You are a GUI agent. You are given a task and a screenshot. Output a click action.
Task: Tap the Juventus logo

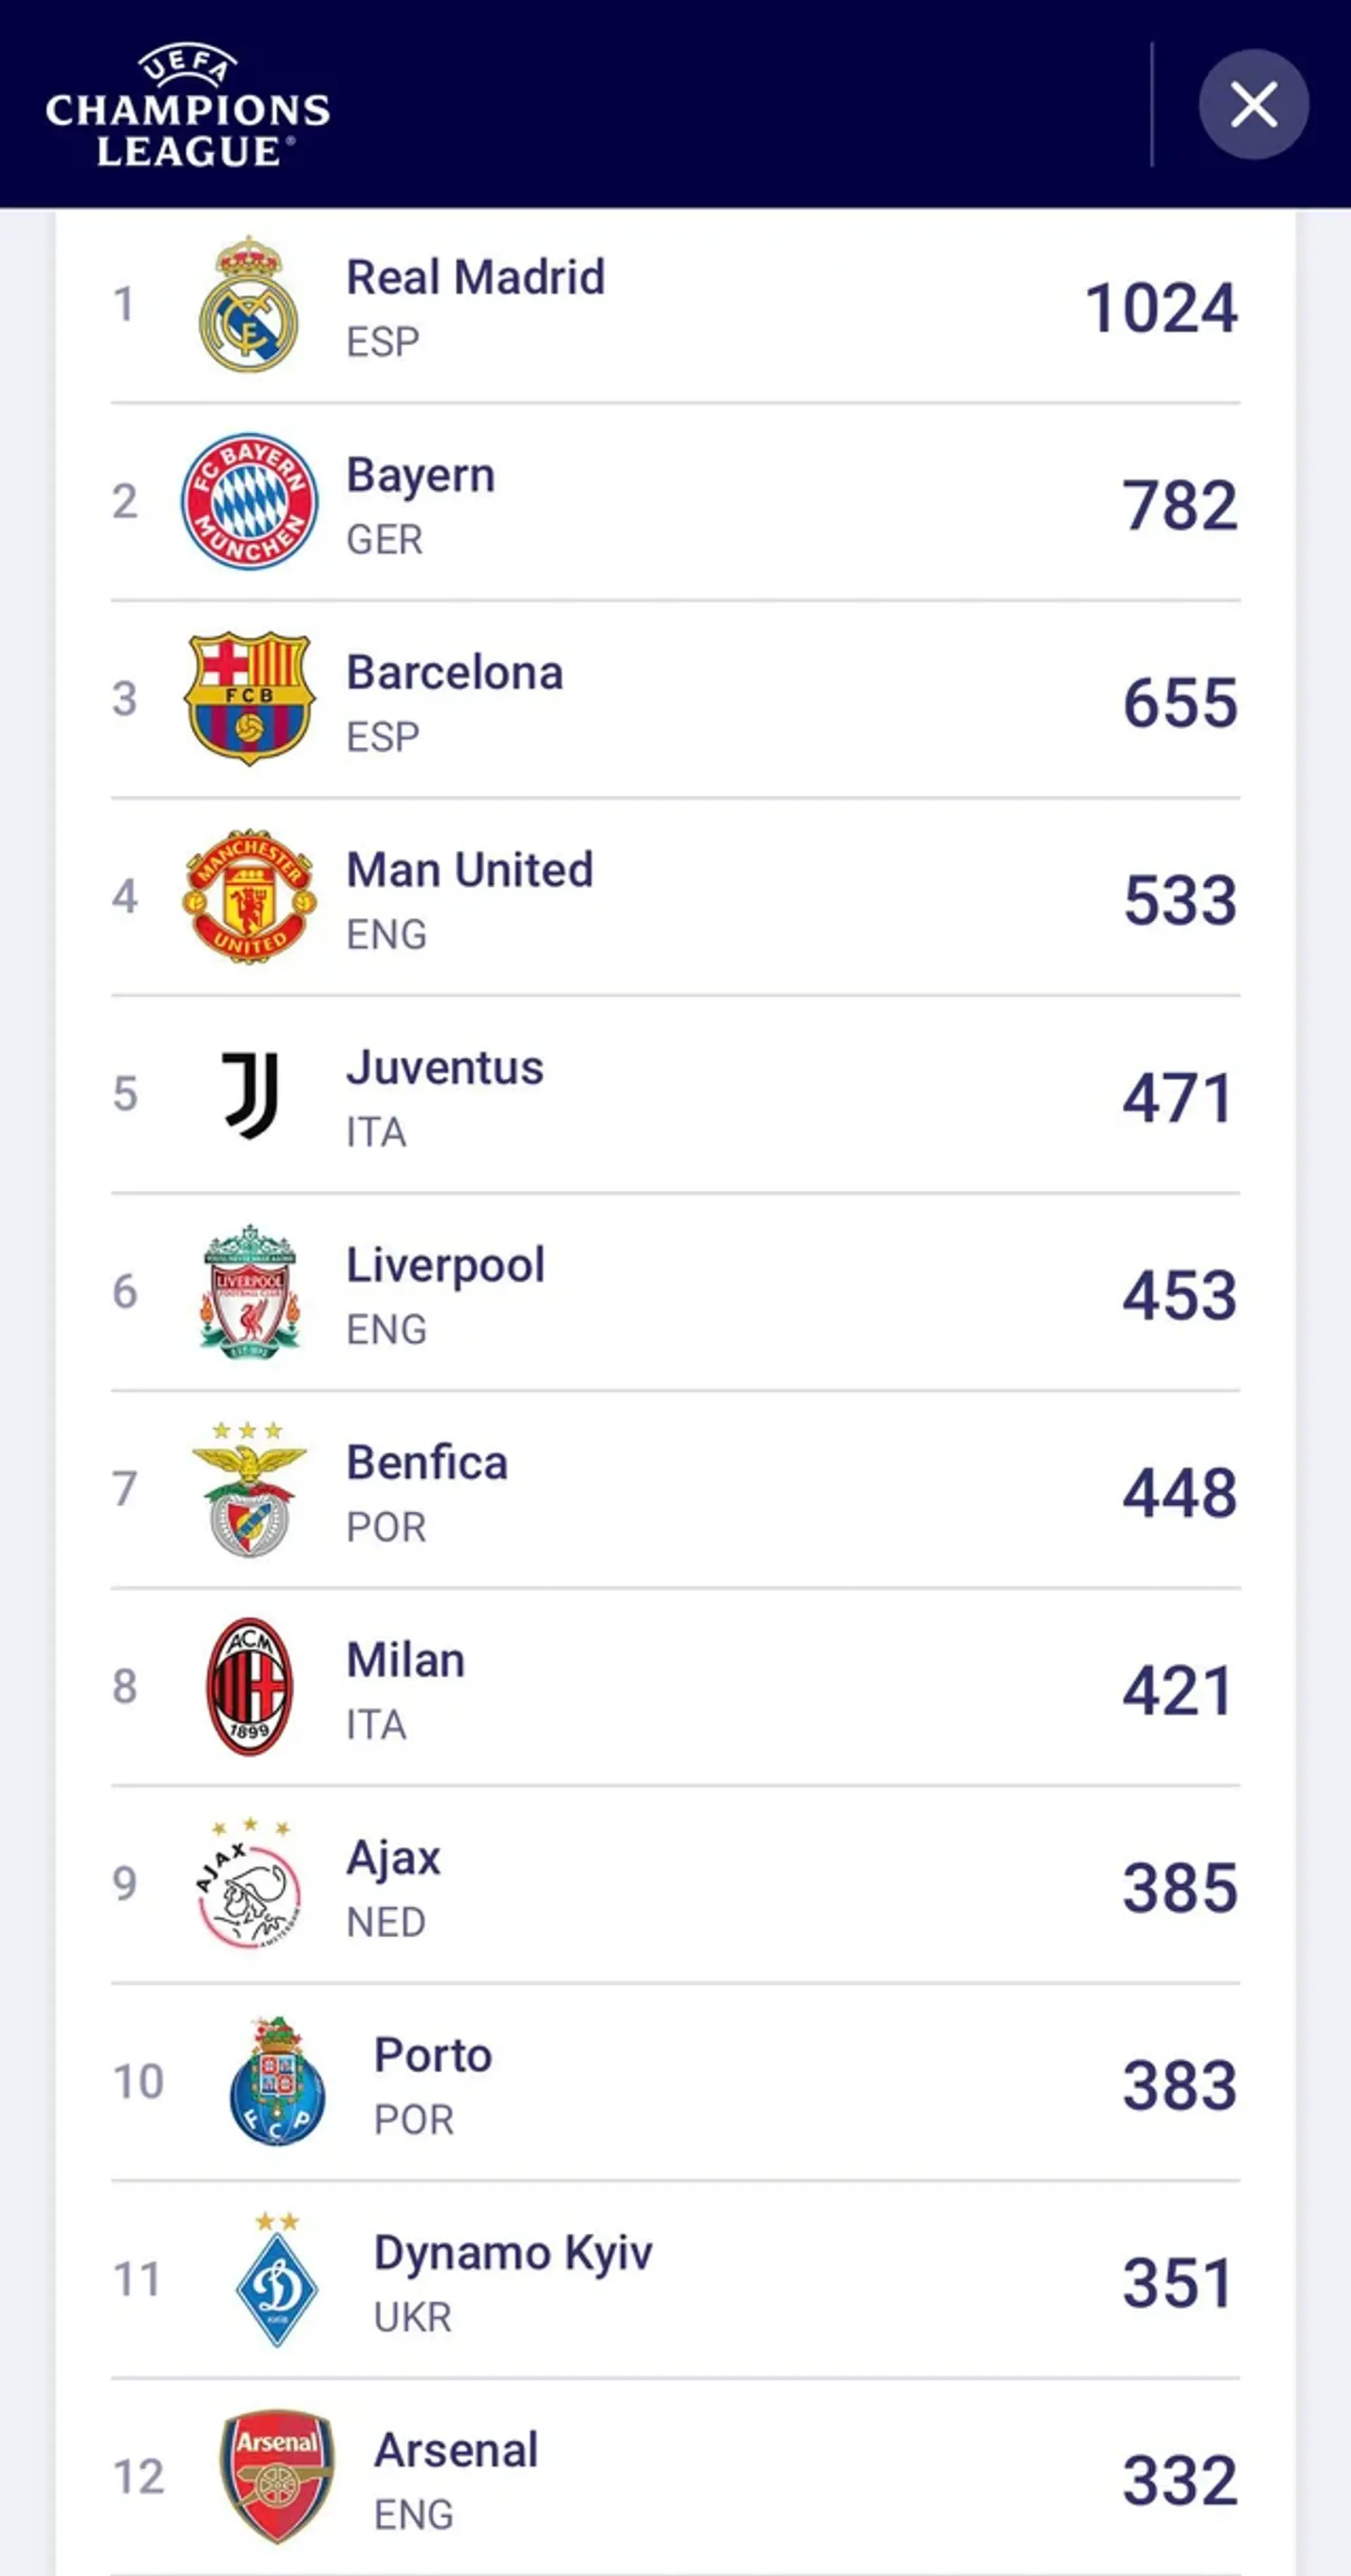pos(249,1094)
